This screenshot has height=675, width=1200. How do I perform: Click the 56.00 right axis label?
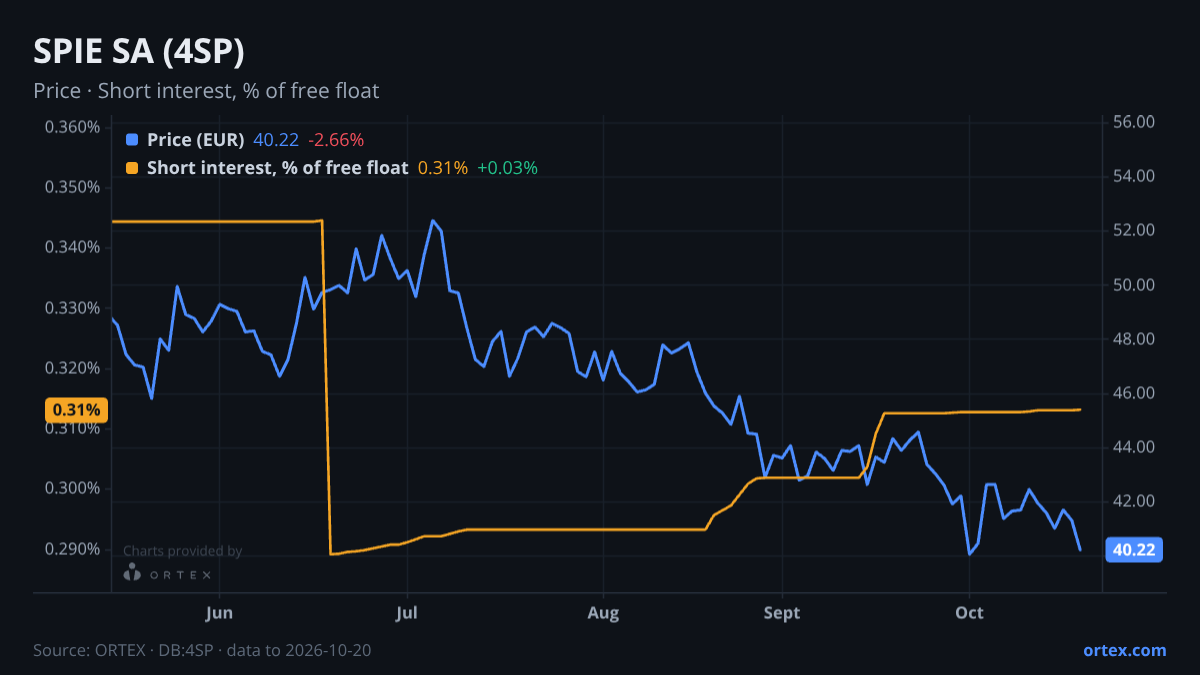tap(1134, 122)
